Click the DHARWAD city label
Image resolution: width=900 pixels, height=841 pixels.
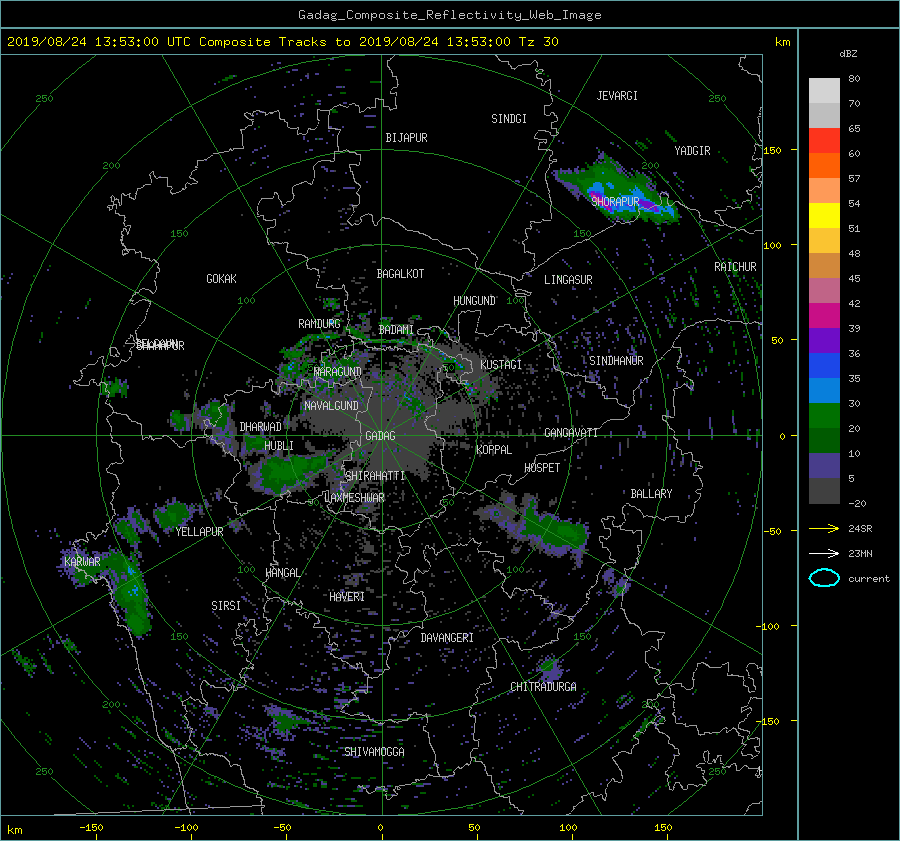tap(261, 427)
